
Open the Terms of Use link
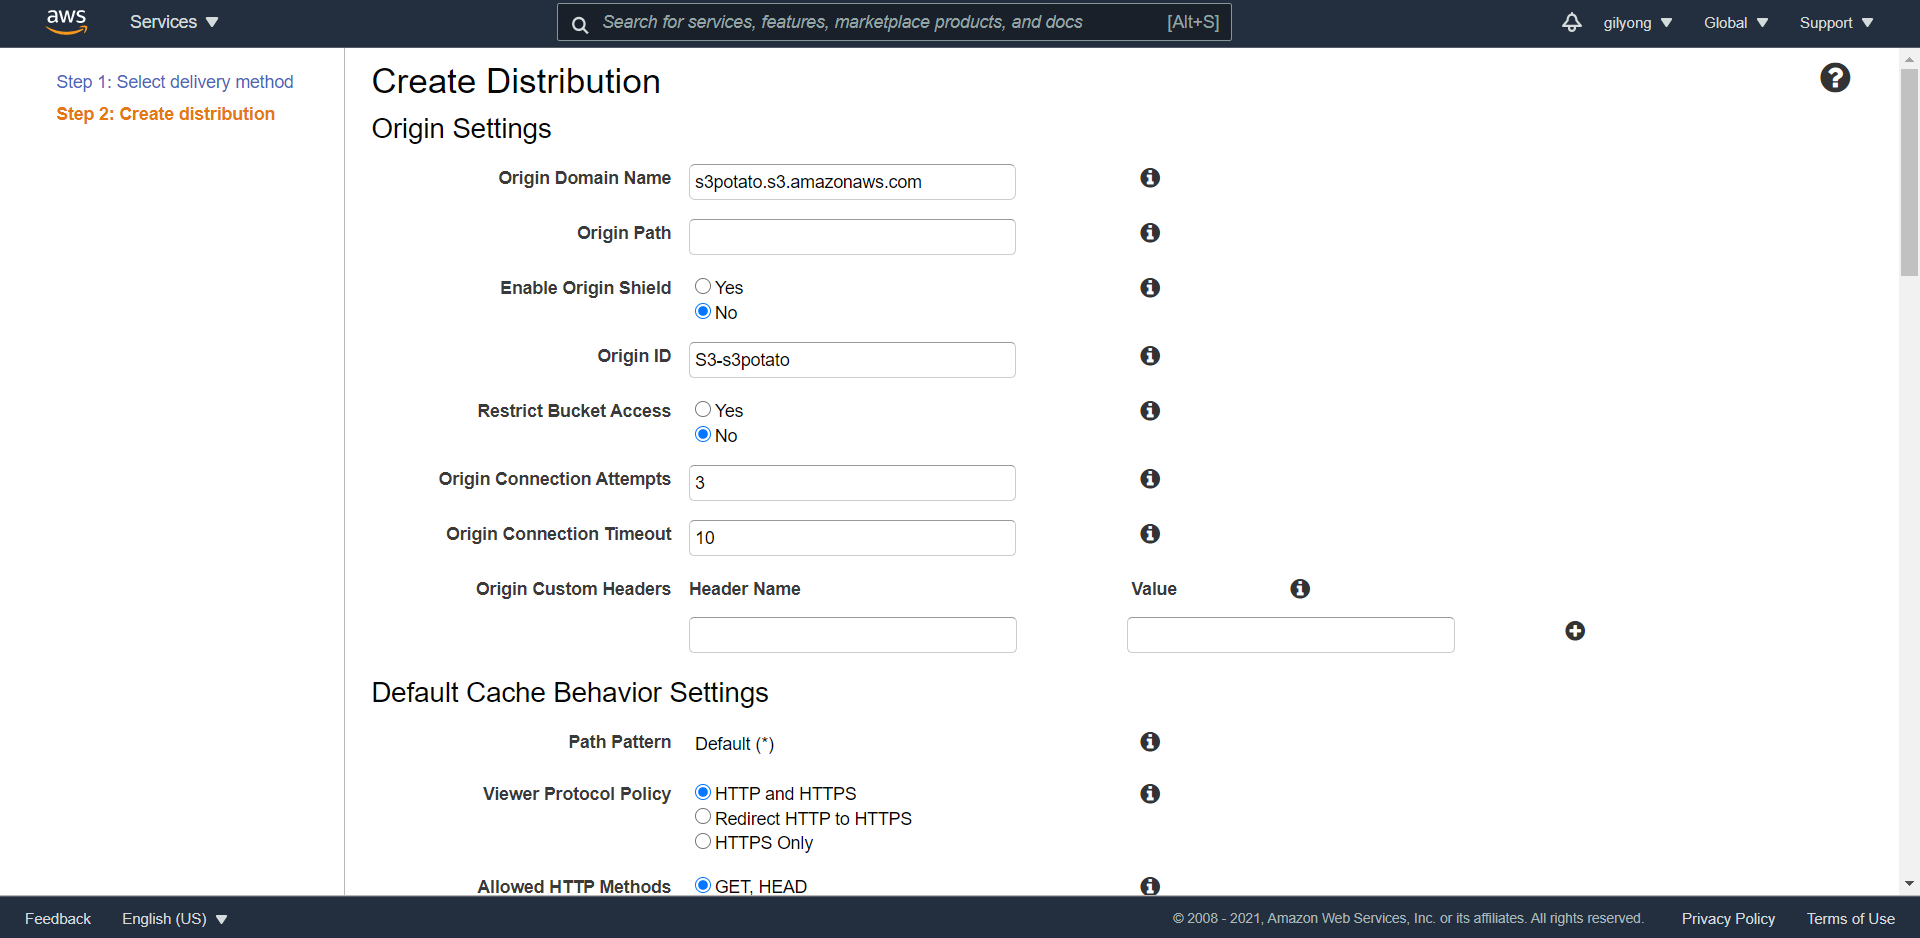[1850, 919]
